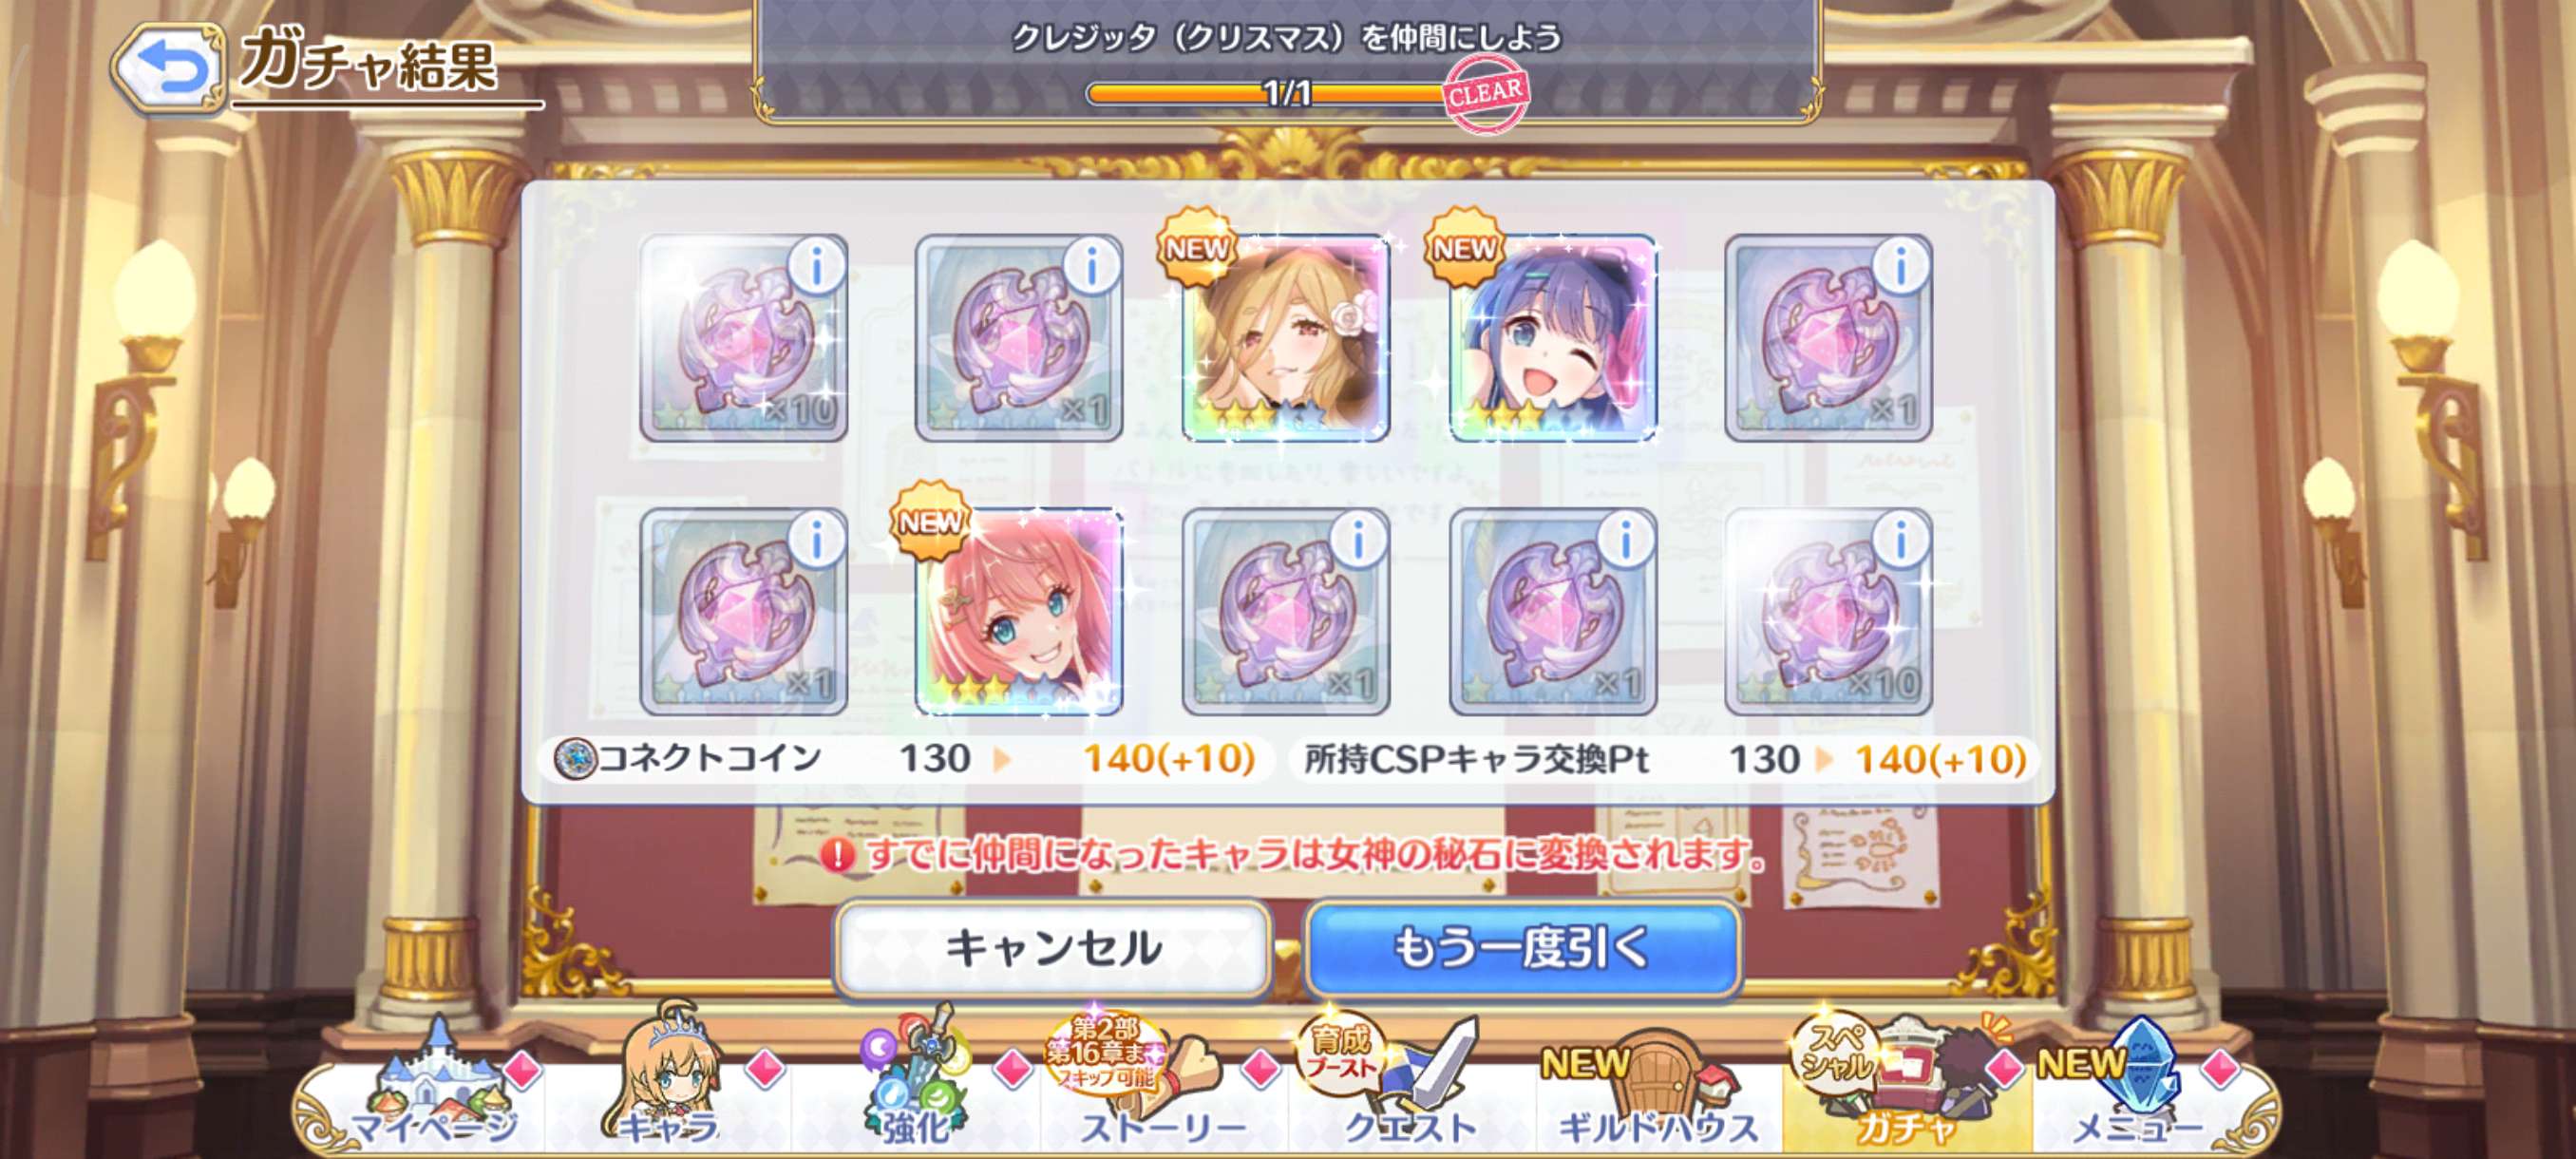Tap the bottom-left x1 memory stone item
This screenshot has height=1159, width=2576.
(743, 612)
